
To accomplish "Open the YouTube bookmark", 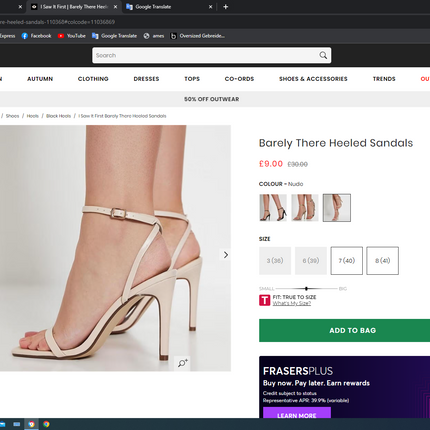I will pos(72,36).
